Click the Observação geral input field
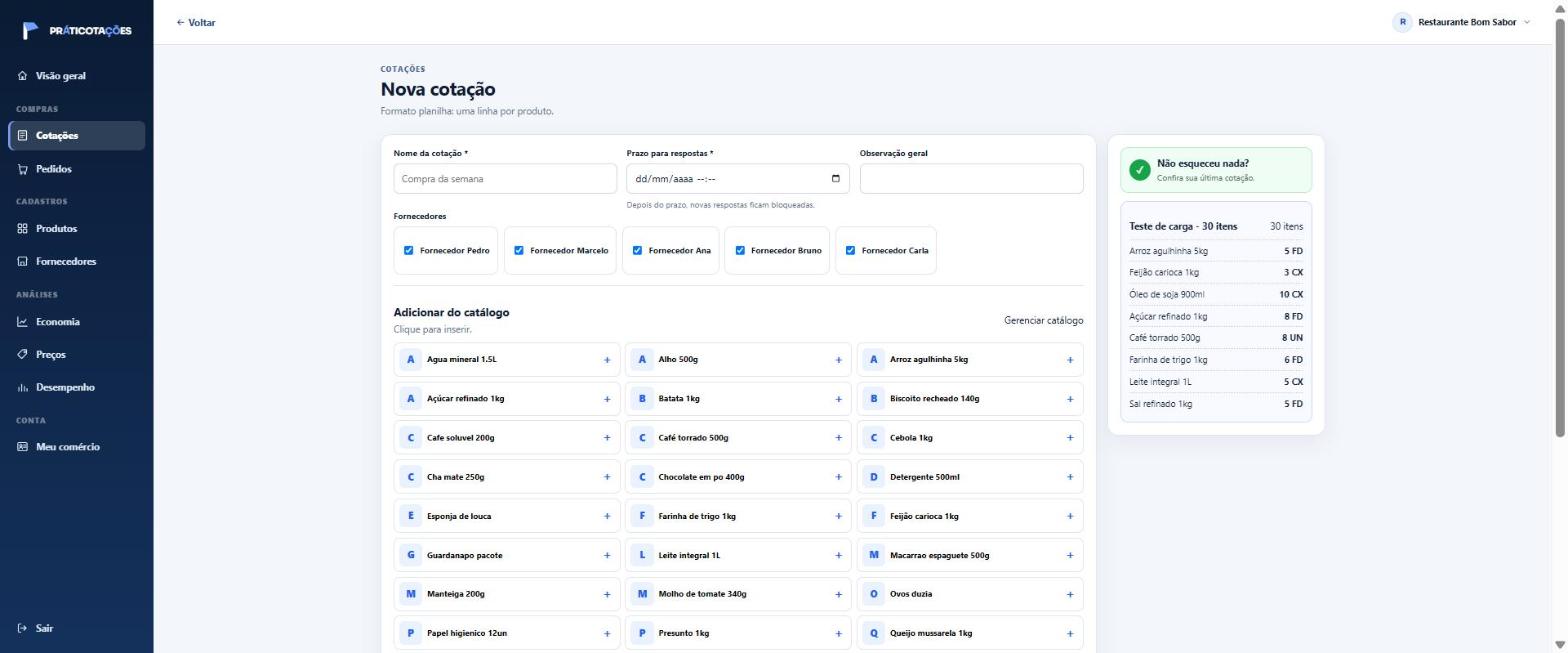The image size is (1568, 653). 971,179
